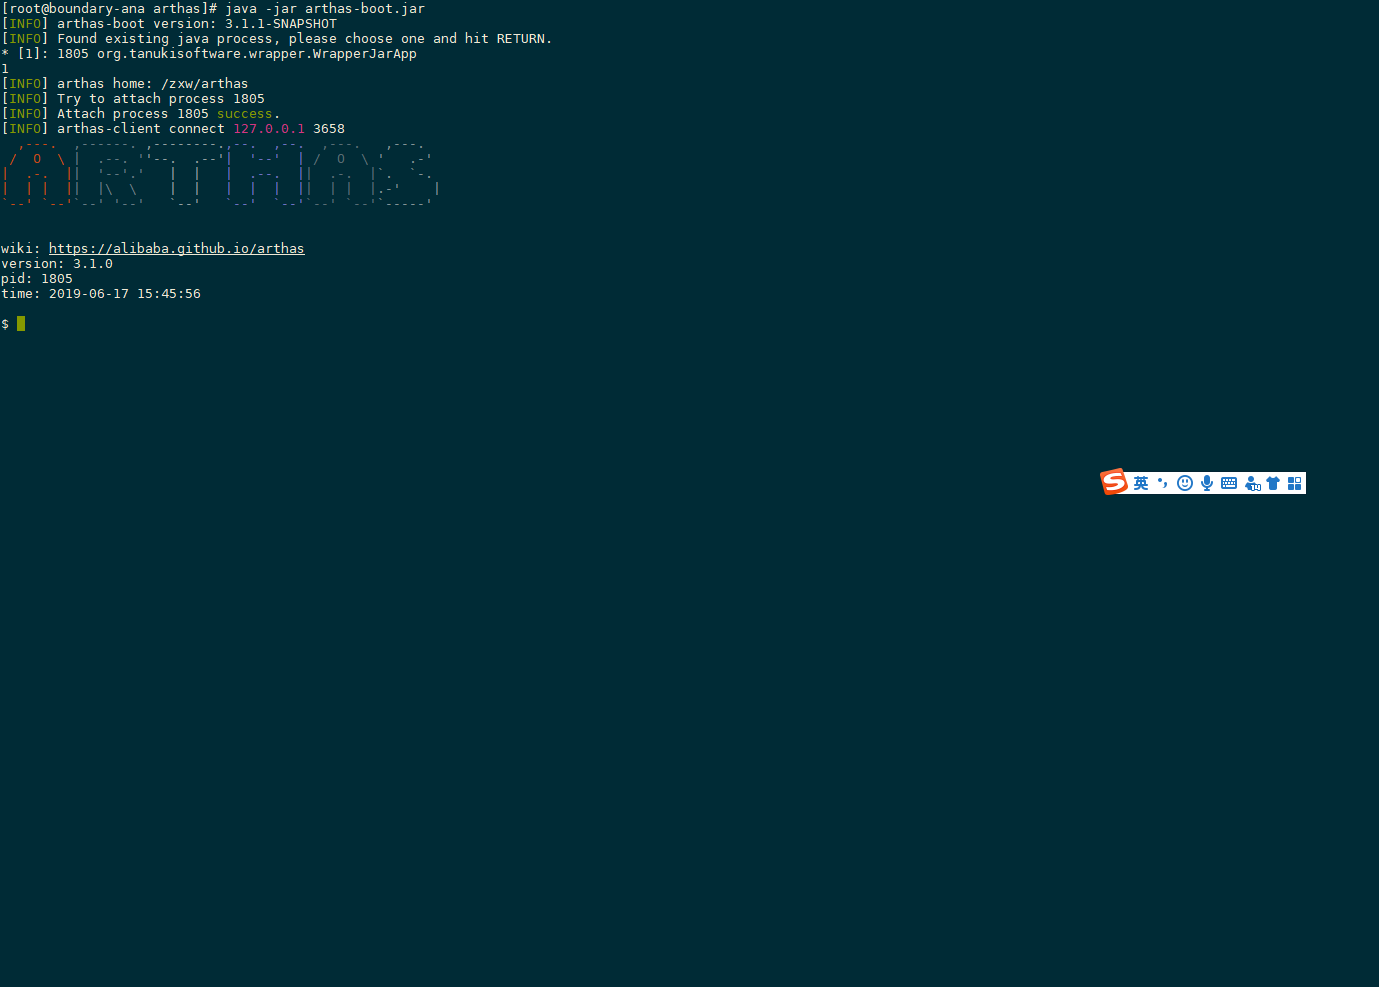Click the 'version: 3.1.0' line
The width and height of the screenshot is (1379, 987).
pos(57,264)
